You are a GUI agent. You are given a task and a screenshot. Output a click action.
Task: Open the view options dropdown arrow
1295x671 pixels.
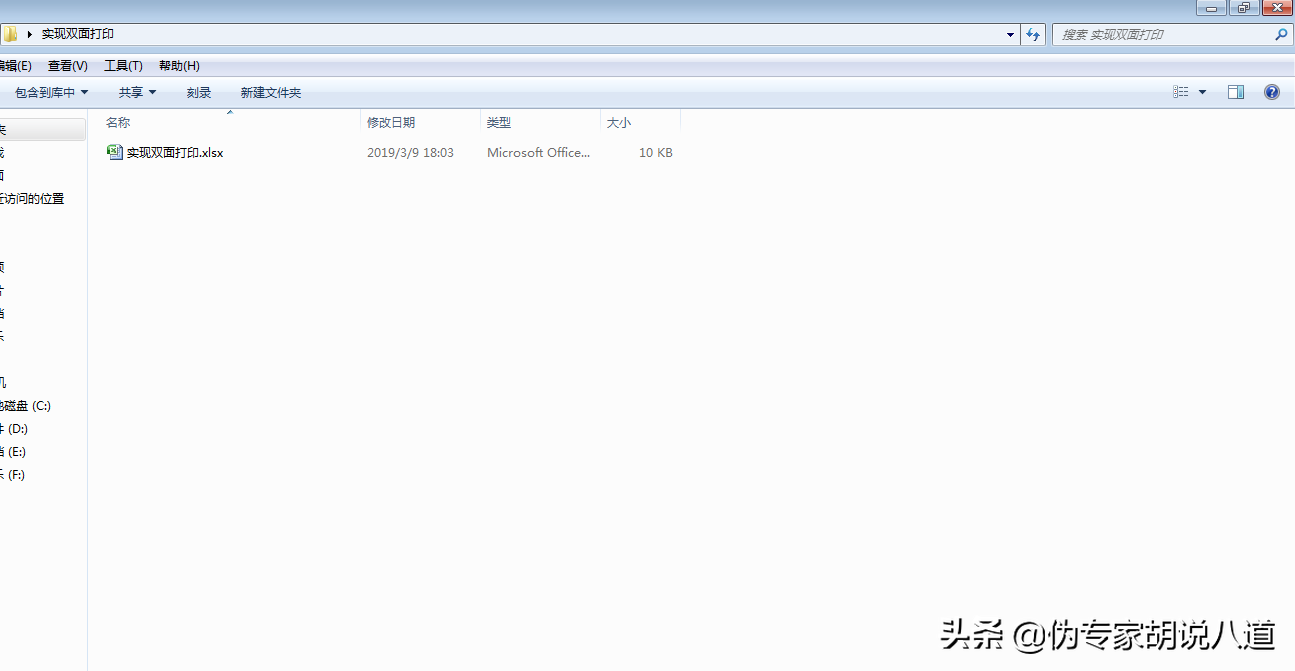pos(1202,92)
